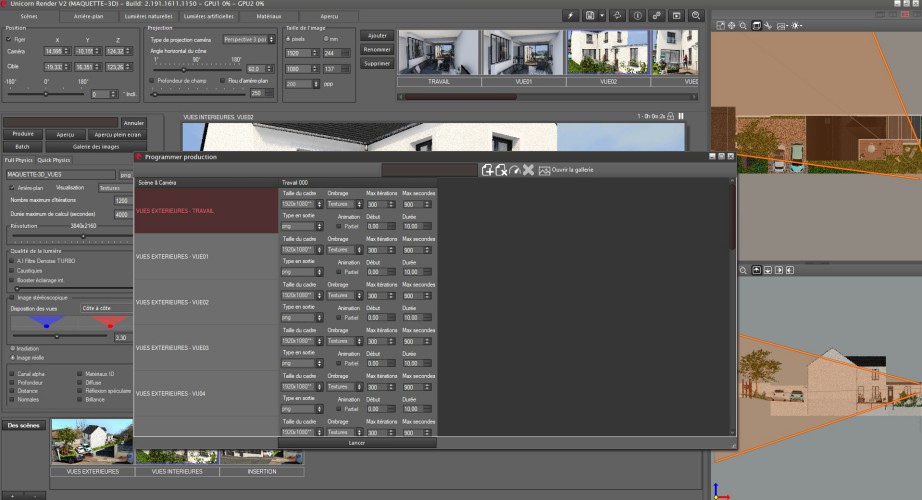Click the floppy disk save icon
Screen dimensions: 922x500
(591, 16)
